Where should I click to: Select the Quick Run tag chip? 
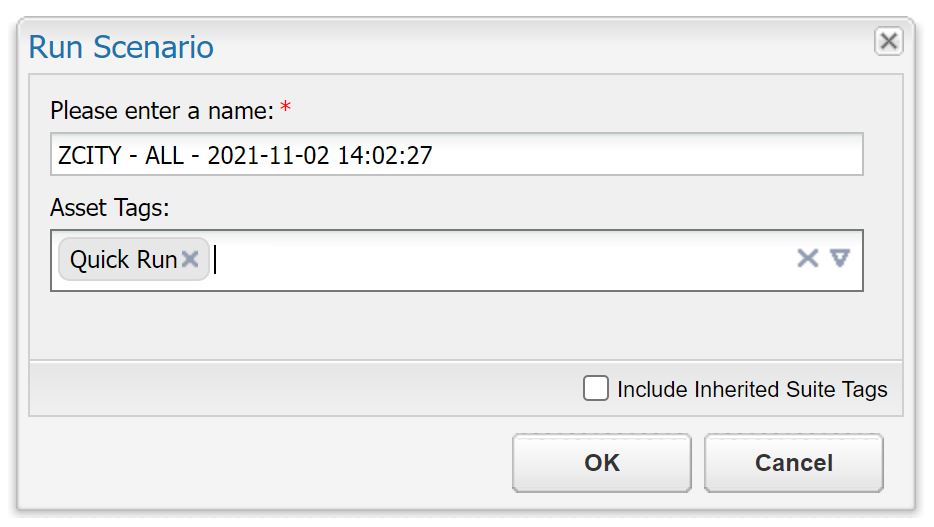coord(124,260)
